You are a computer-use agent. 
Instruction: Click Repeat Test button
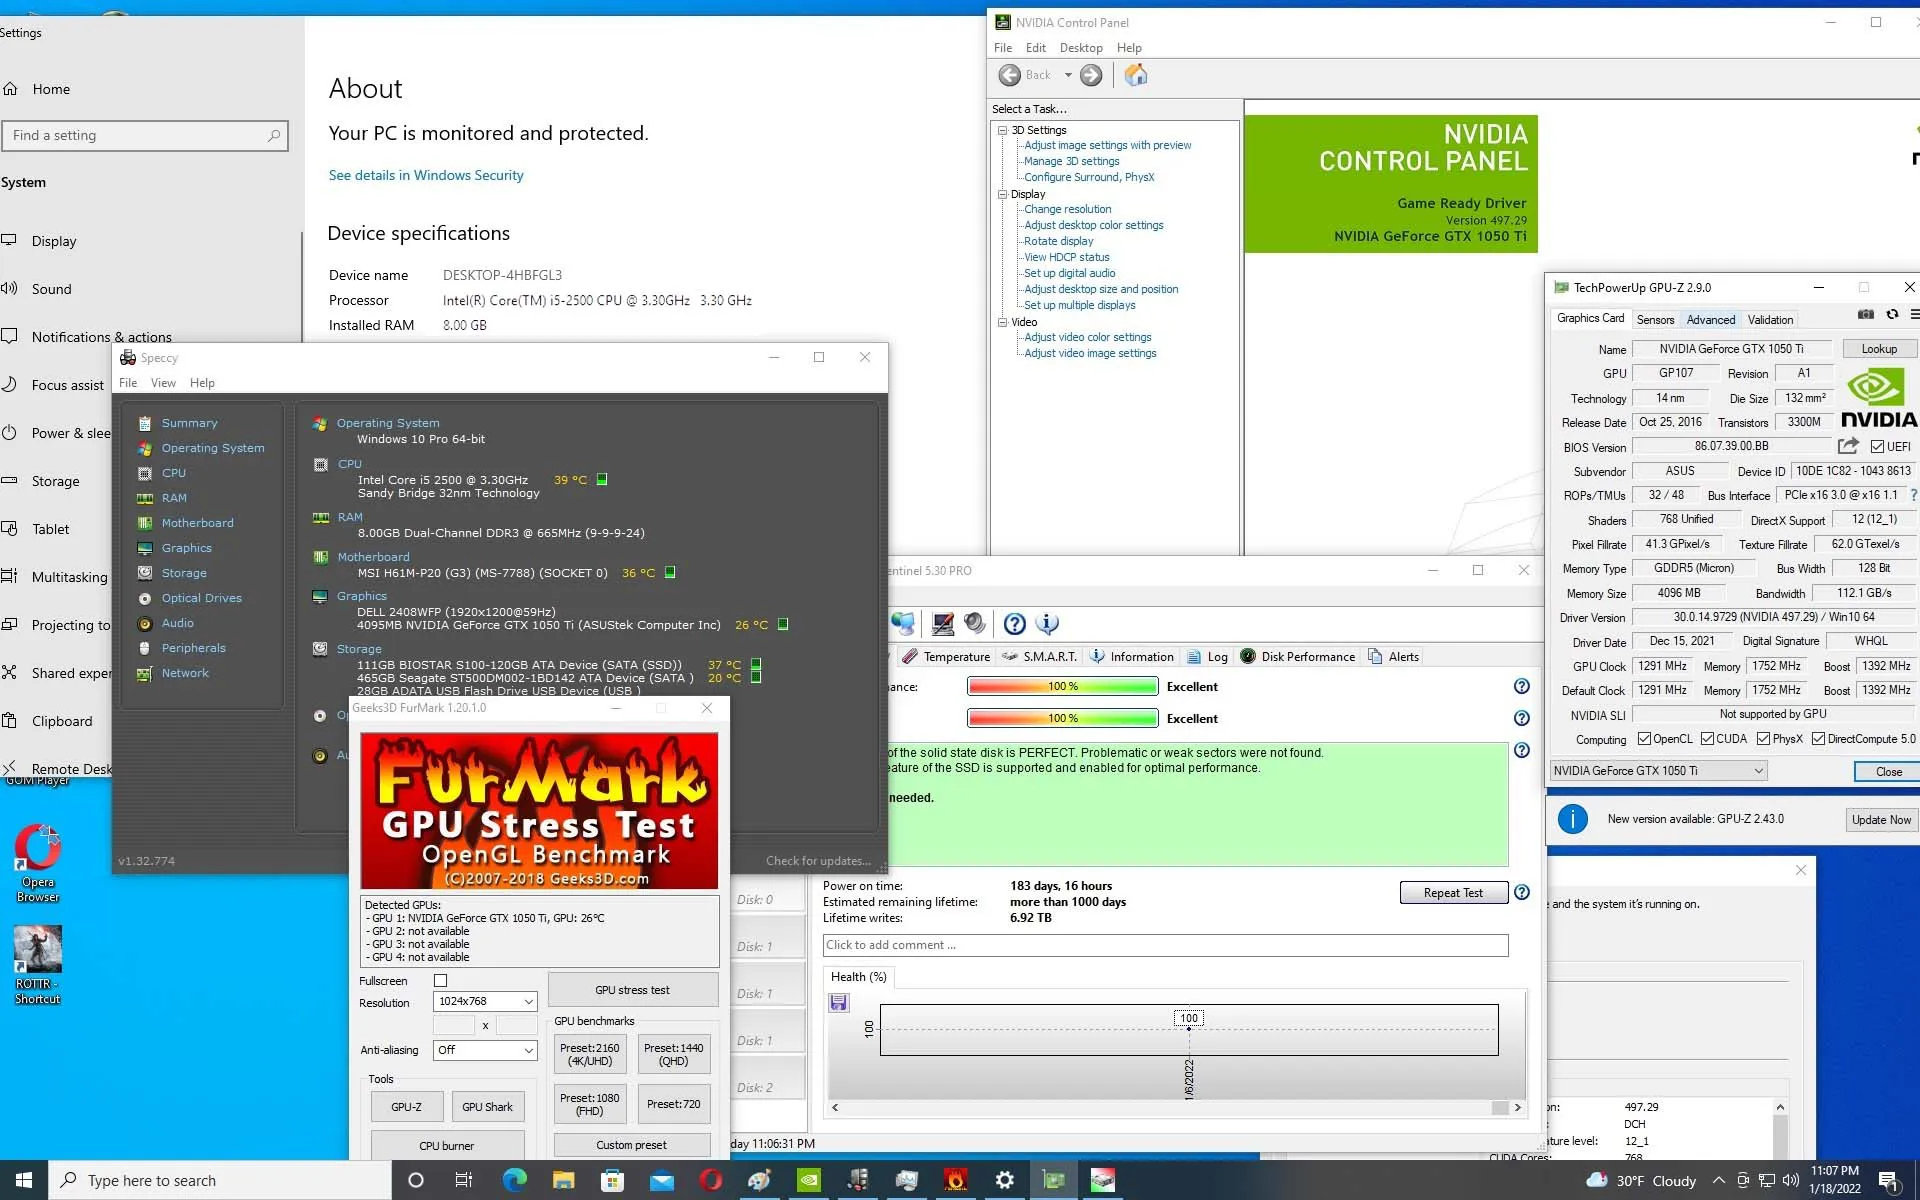(1453, 892)
